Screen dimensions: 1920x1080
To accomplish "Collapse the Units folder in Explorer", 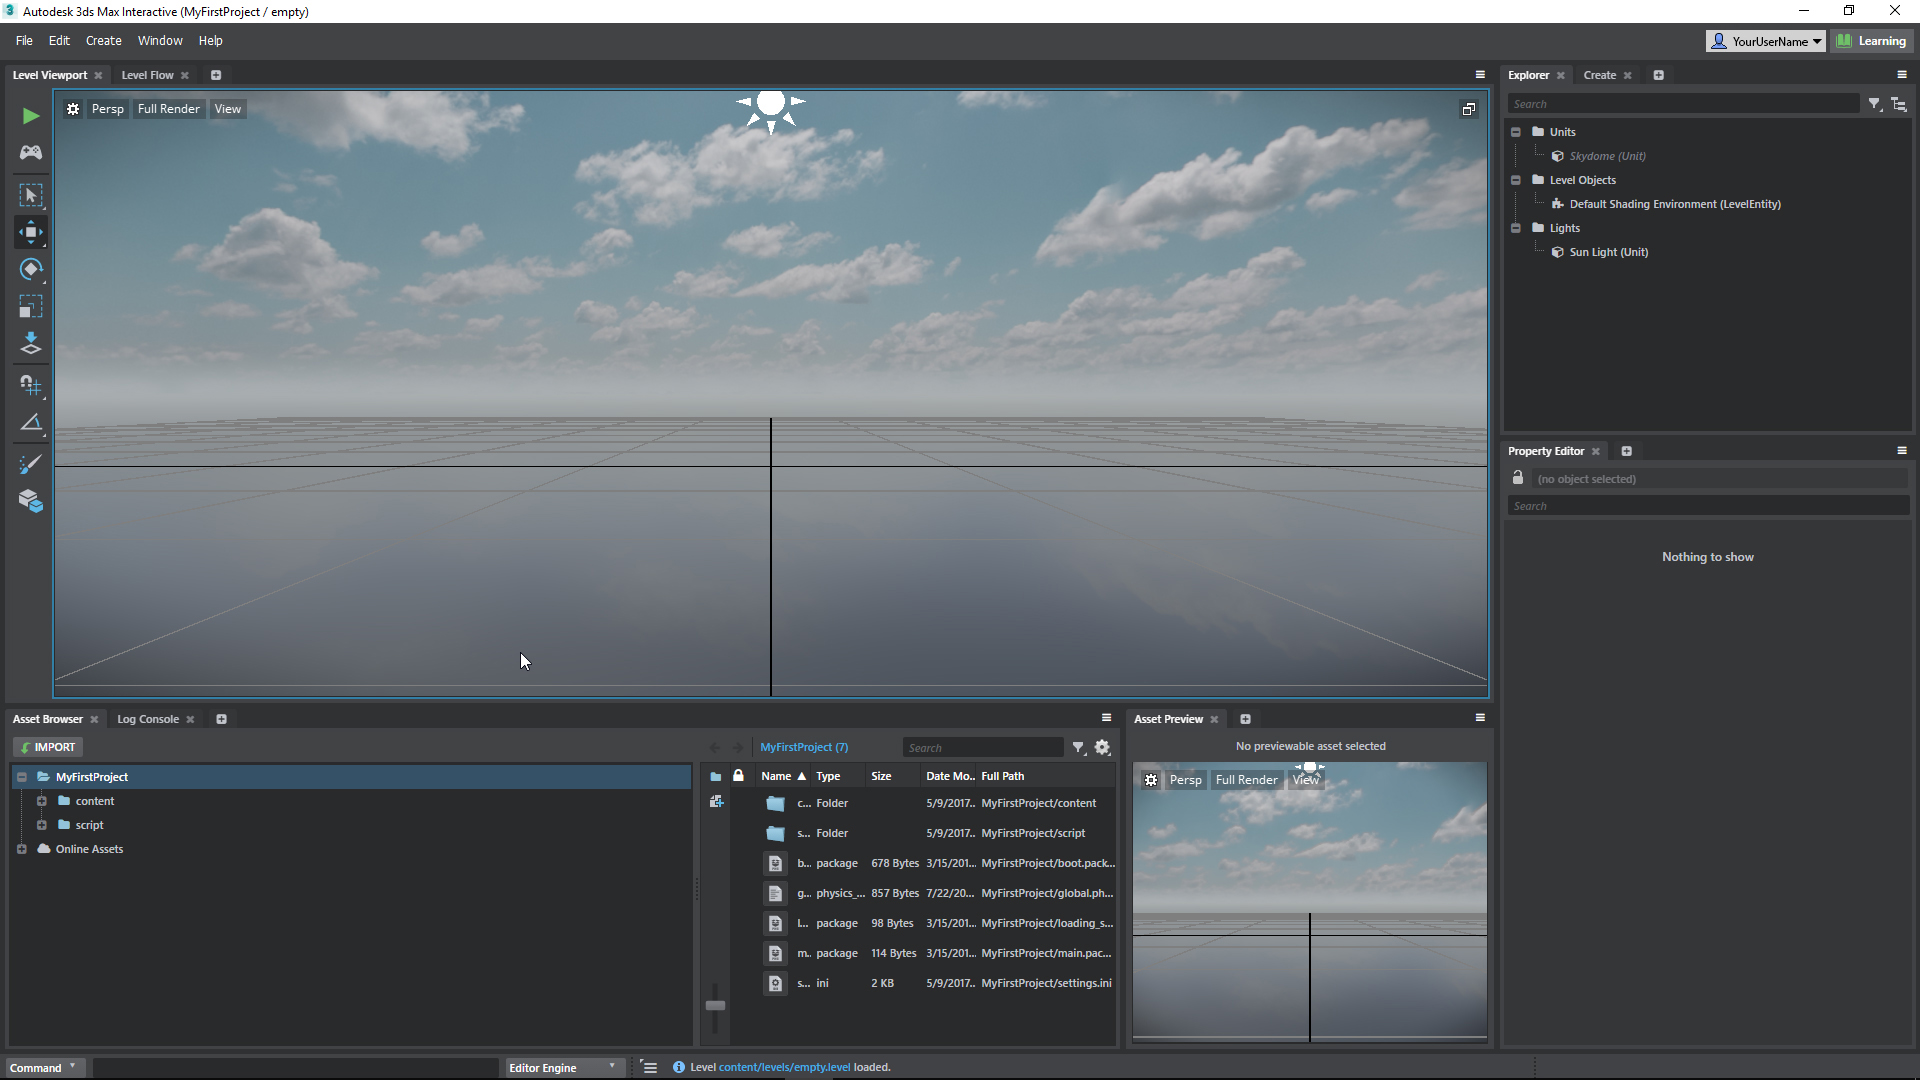I will click(x=1516, y=132).
